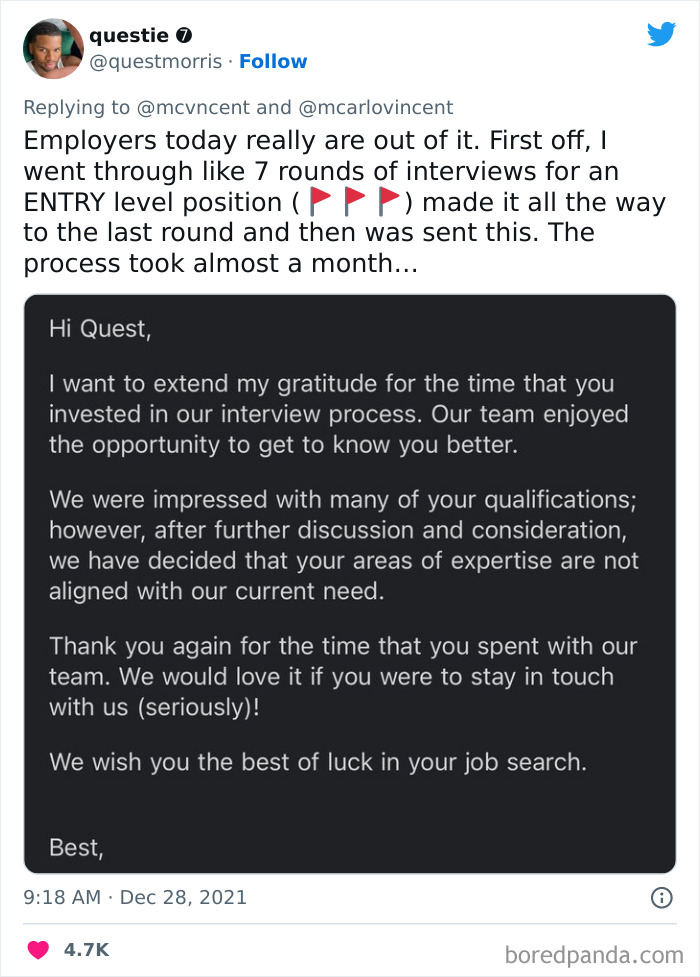This screenshot has height=977, width=700.
Task: Open the embedded rejection email screenshot
Action: (350, 580)
